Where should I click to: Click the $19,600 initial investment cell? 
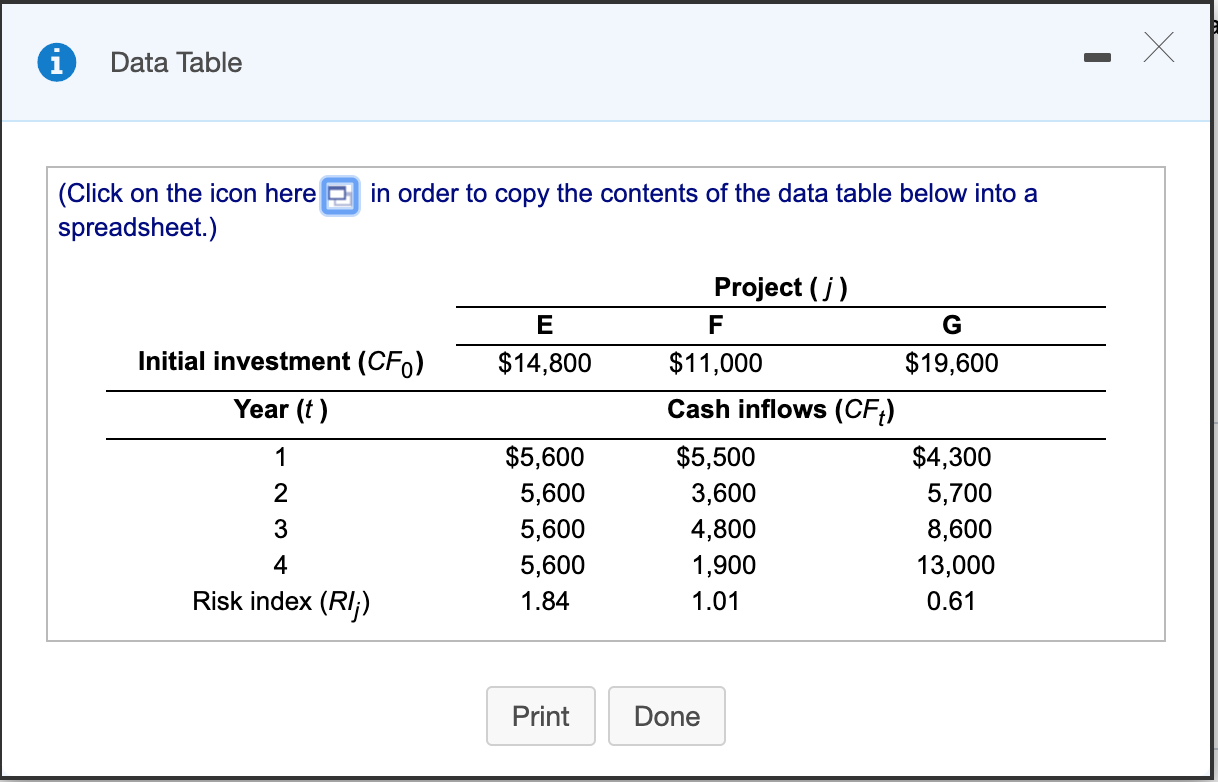[x=951, y=363]
